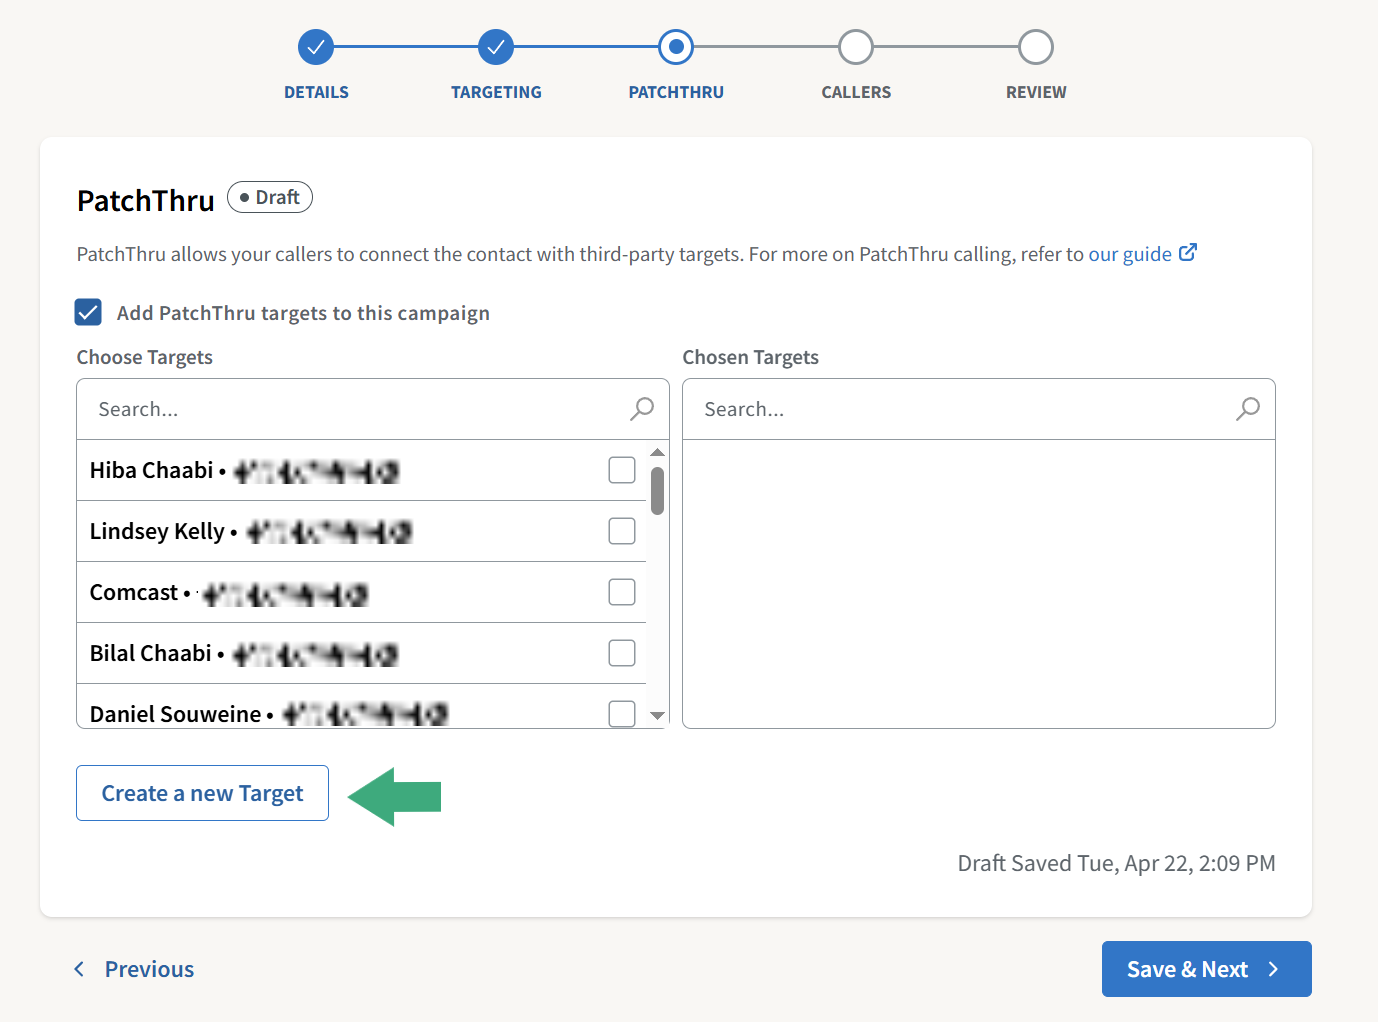Click the Save & Next button
This screenshot has height=1022, width=1378.
click(x=1206, y=969)
